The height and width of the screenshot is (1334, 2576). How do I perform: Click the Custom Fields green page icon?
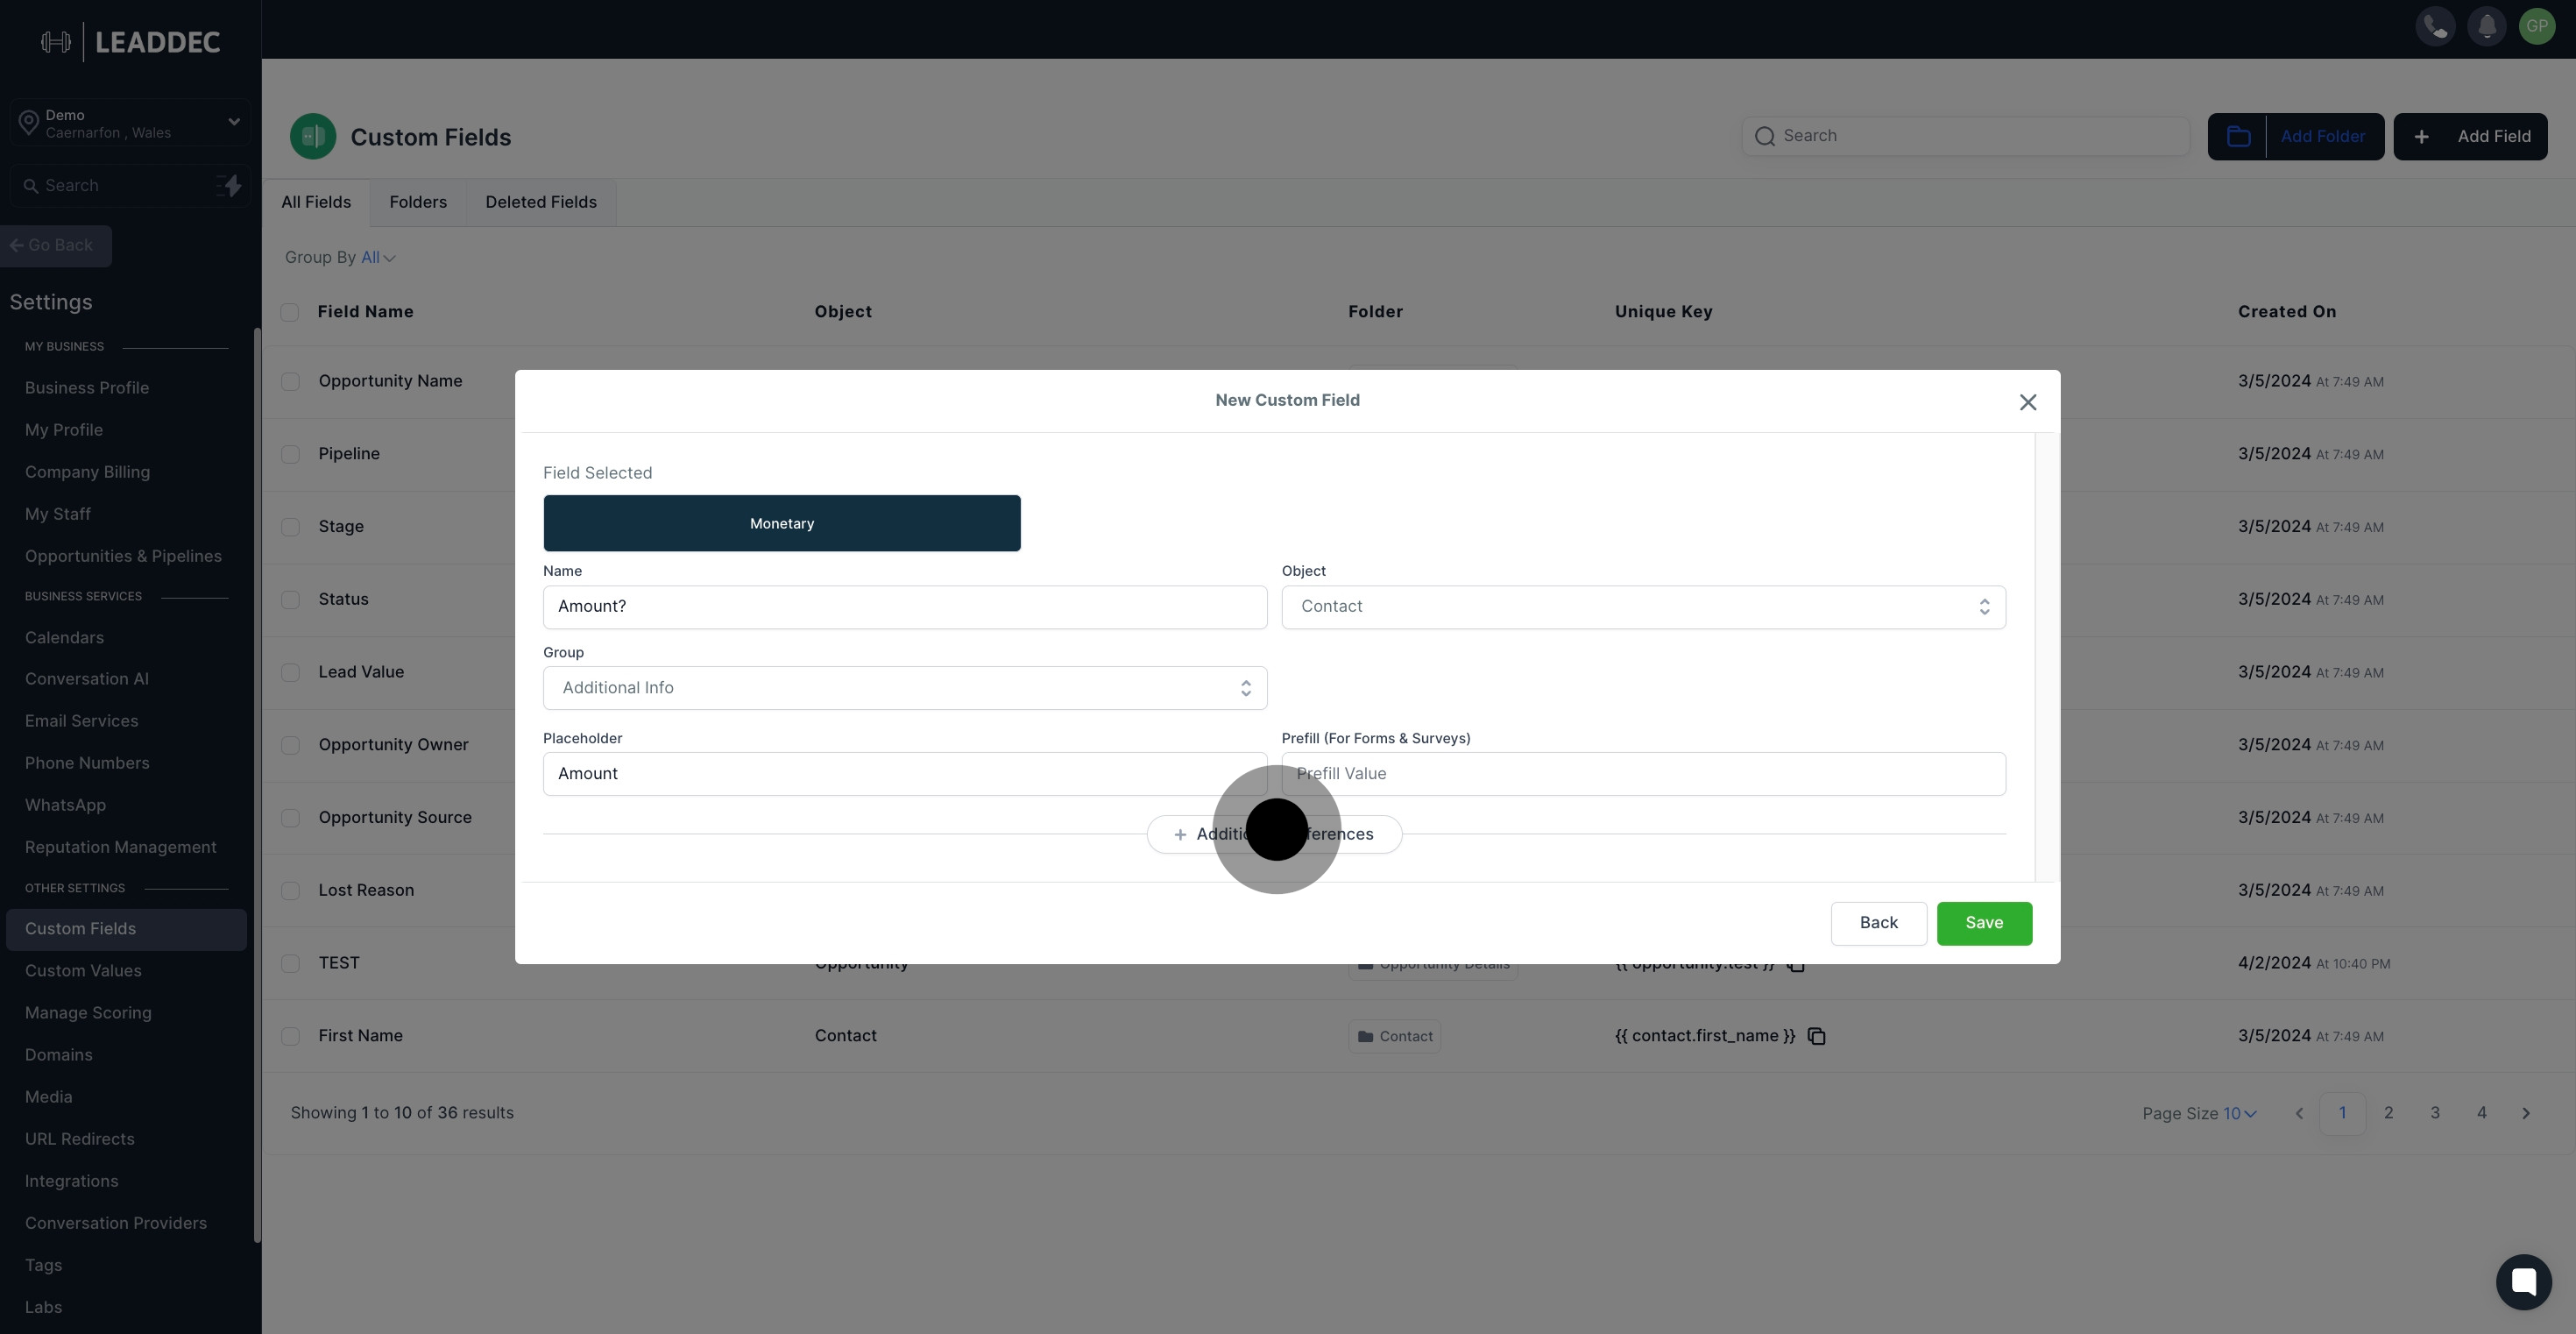(x=313, y=136)
